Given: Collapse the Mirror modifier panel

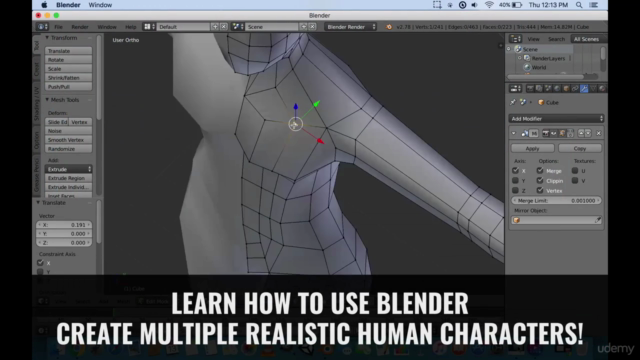Looking at the screenshot, I should 513,133.
